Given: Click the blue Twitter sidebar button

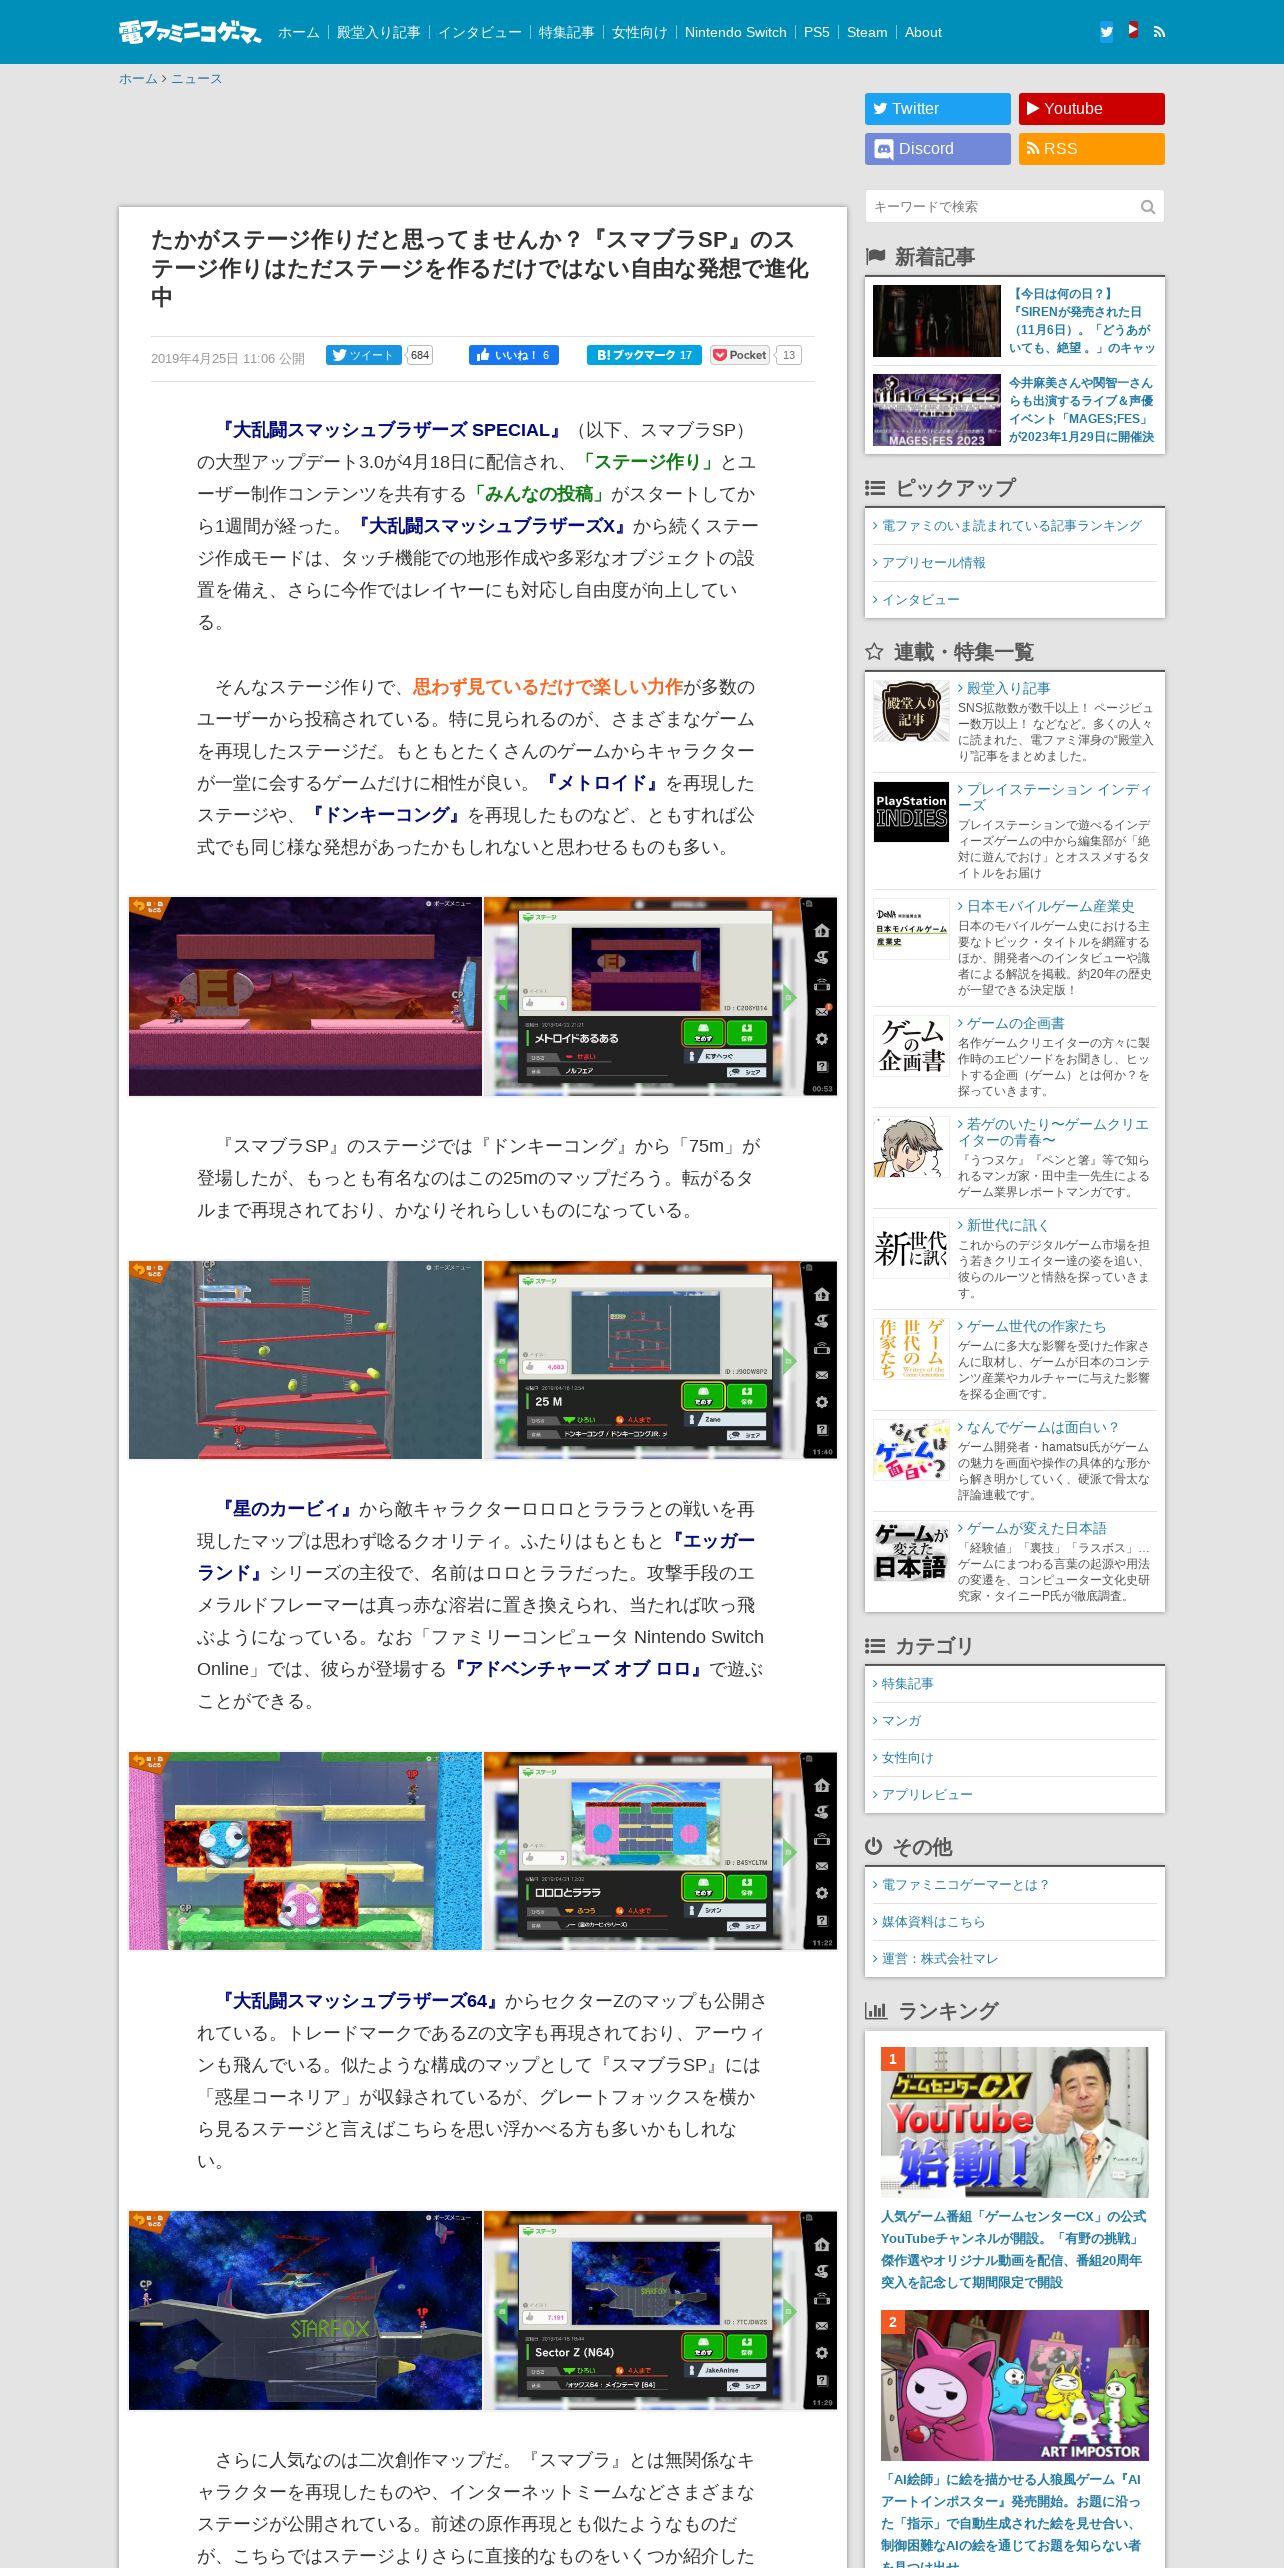Looking at the screenshot, I should (938, 109).
